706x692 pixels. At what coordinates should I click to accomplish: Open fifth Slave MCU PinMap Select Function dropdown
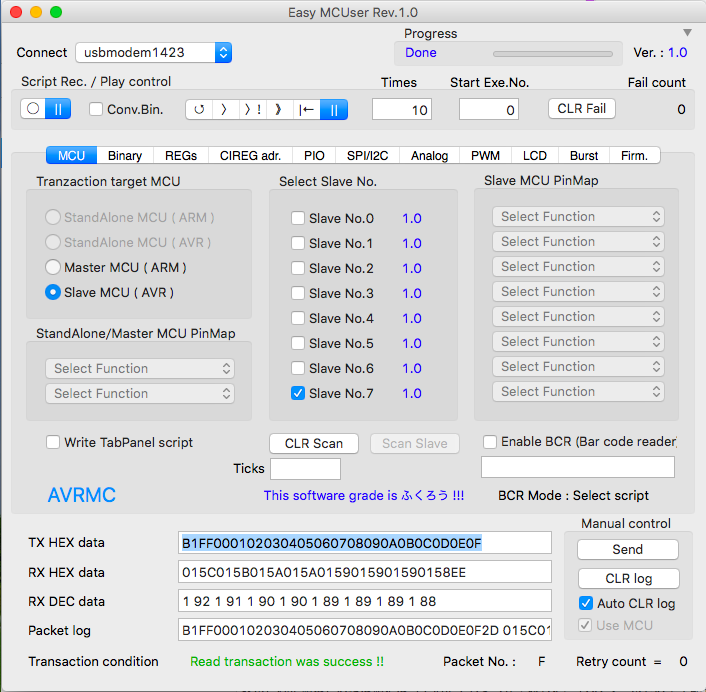tap(578, 317)
